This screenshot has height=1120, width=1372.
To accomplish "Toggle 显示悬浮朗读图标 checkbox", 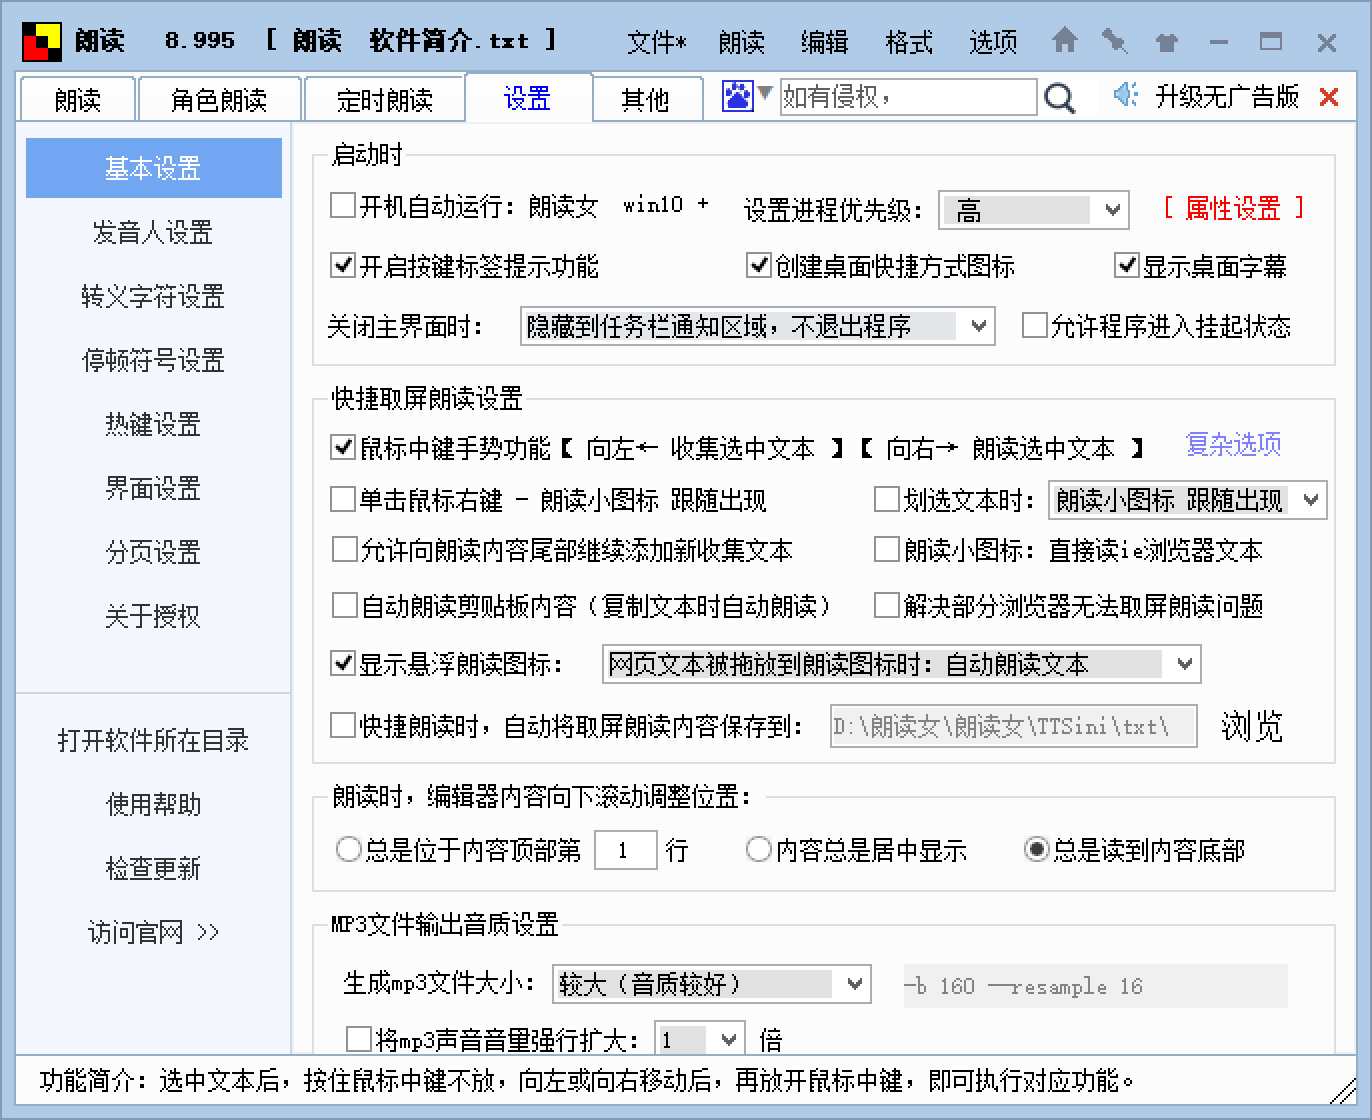I will pyautogui.click(x=343, y=663).
